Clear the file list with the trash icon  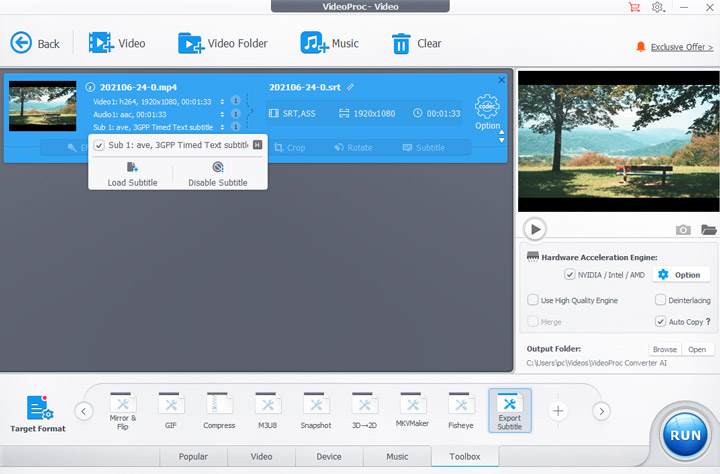click(x=416, y=44)
